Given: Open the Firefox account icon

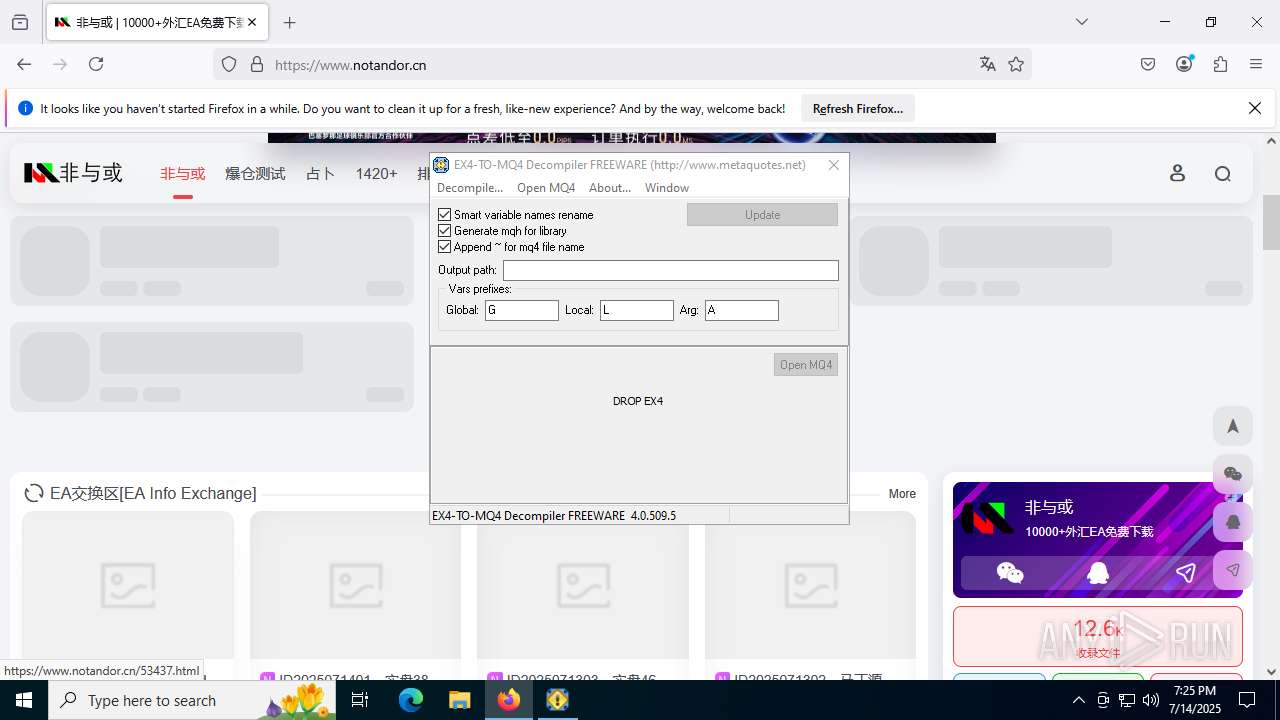Looking at the screenshot, I should point(1185,64).
